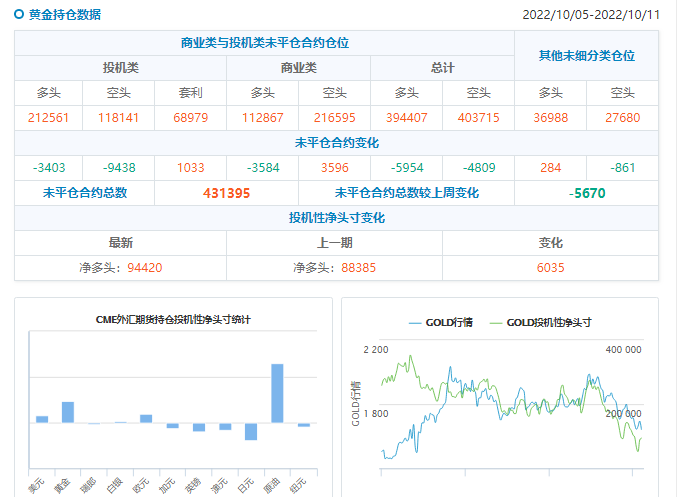
Task: Click the 投机类 column header
Action: click(x=121, y=68)
